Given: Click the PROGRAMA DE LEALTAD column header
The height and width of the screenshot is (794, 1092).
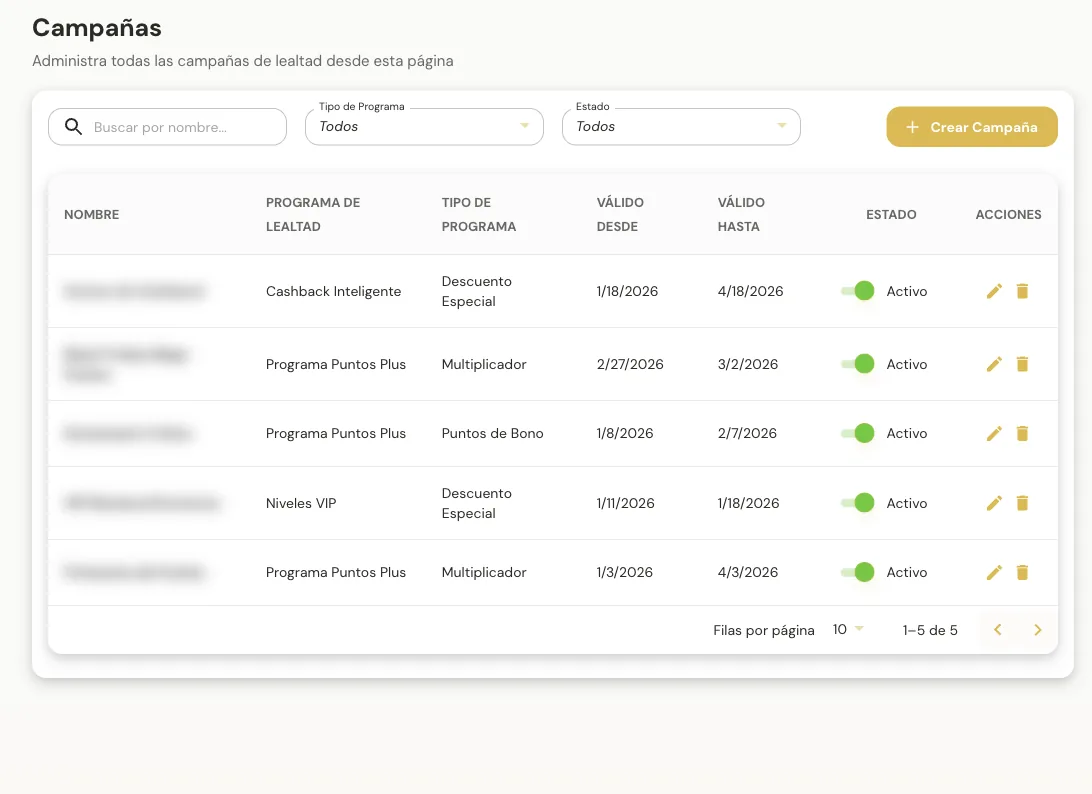Looking at the screenshot, I should point(313,215).
